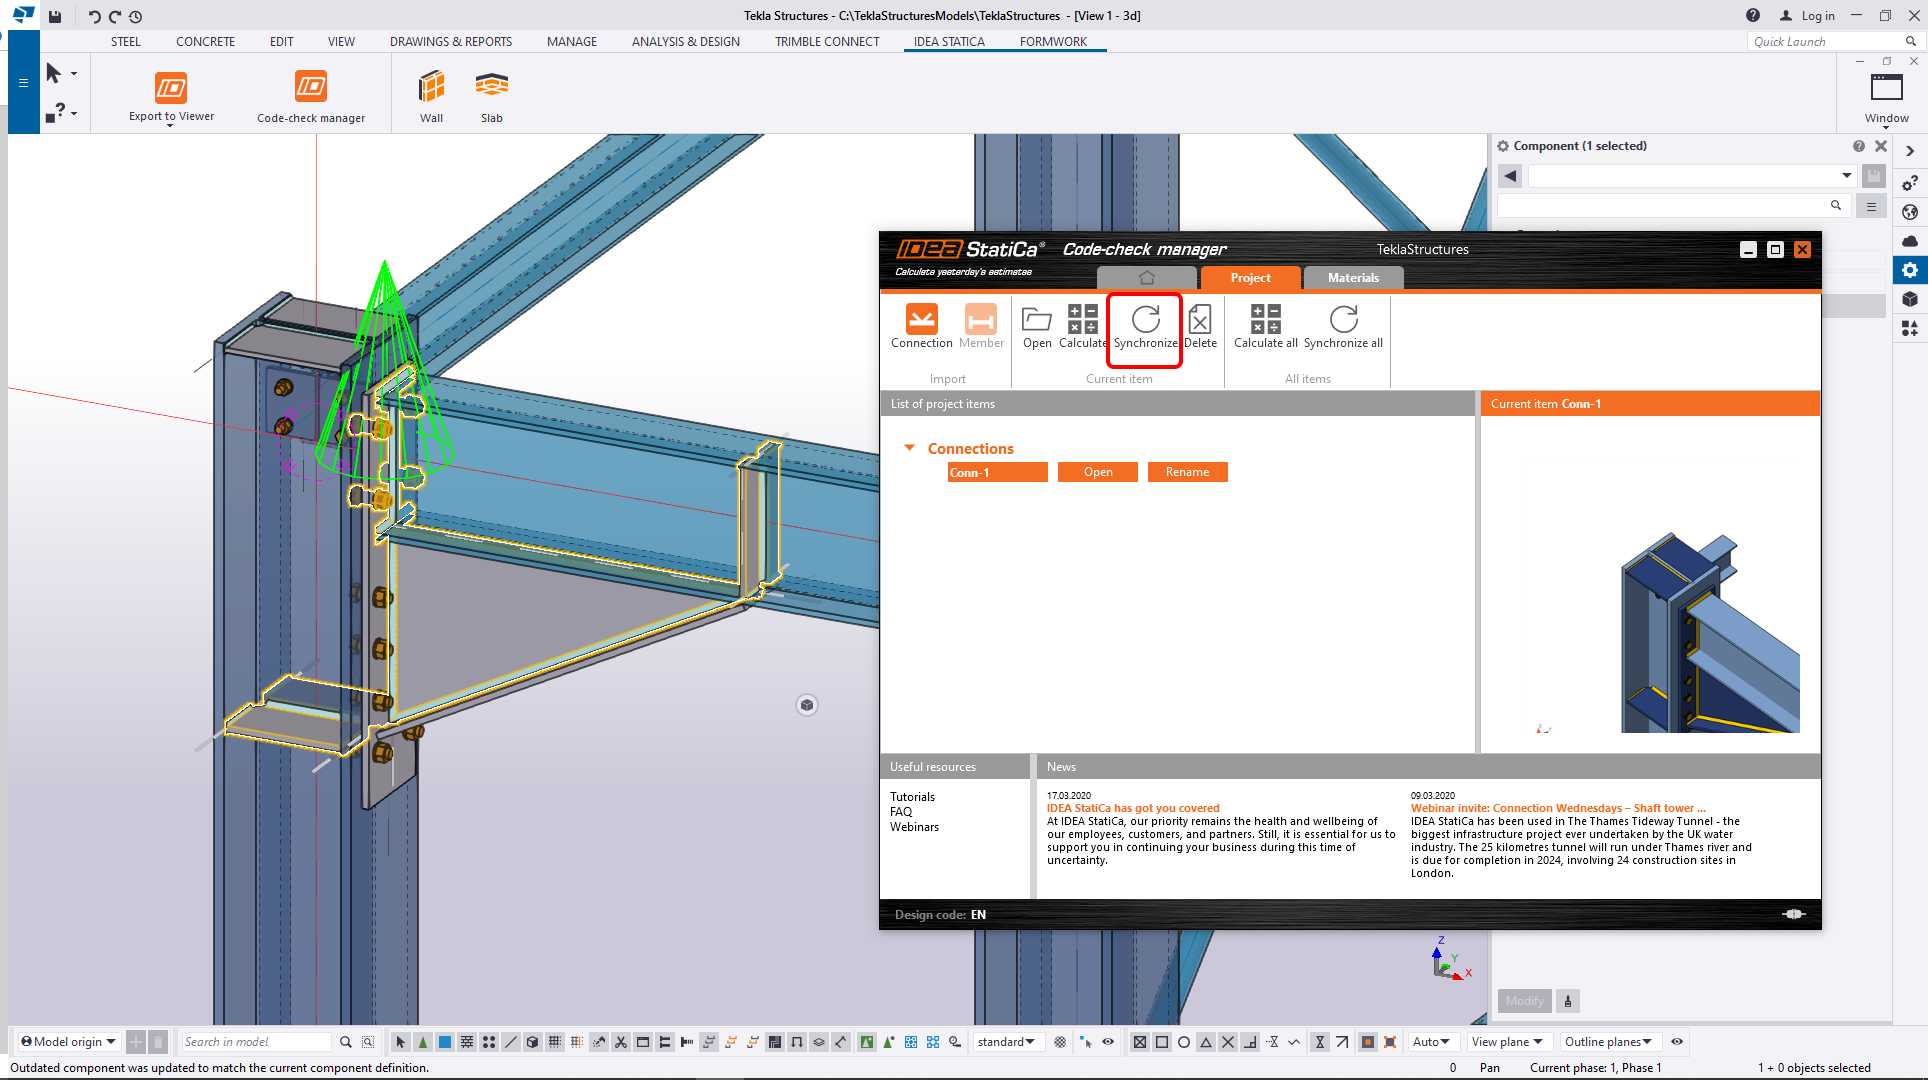Toggle the selection switch eye icon
Screen dimensions: 1928x1080
click(x=1108, y=1042)
